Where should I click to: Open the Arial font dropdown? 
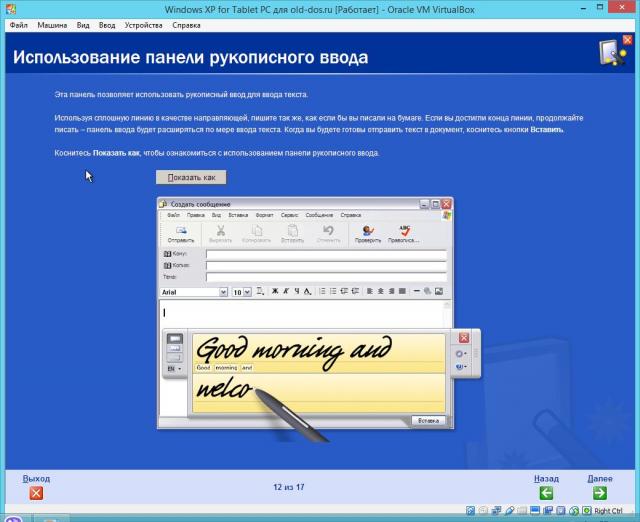[x=223, y=292]
